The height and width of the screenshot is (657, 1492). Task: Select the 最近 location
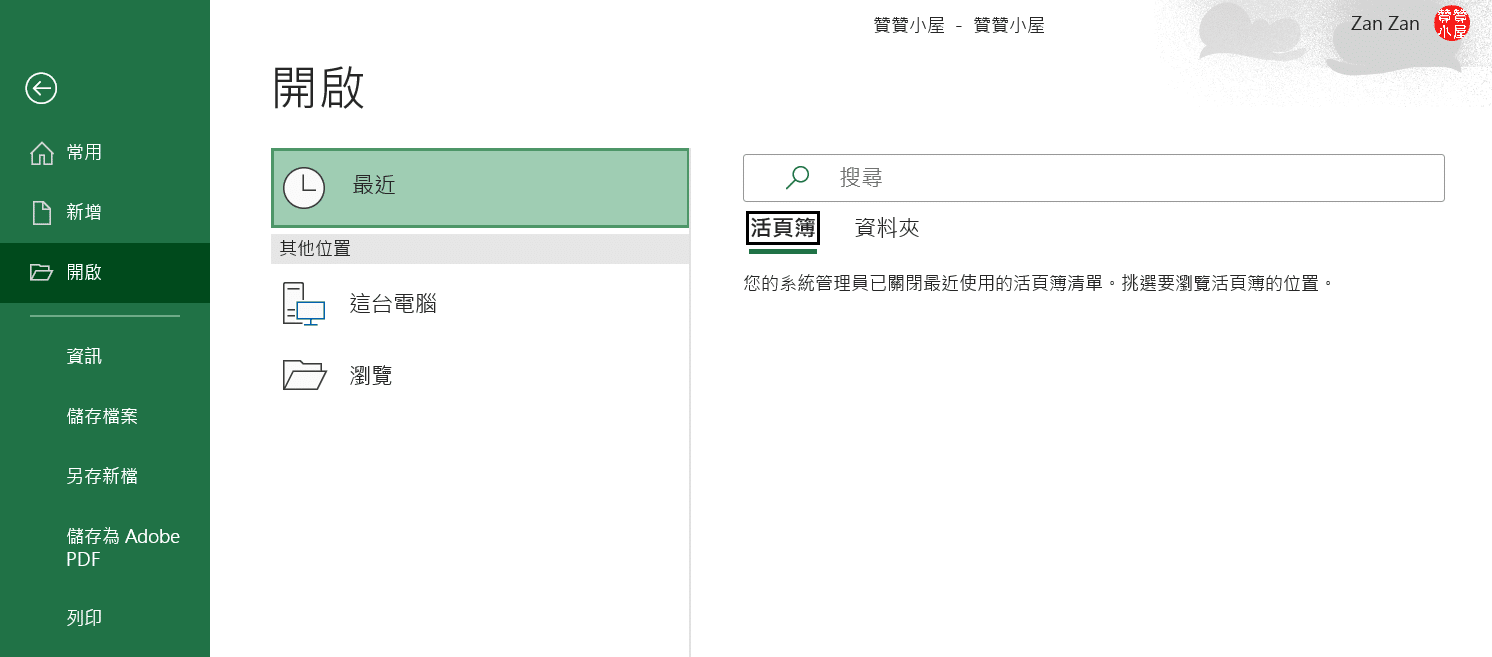[x=480, y=187]
